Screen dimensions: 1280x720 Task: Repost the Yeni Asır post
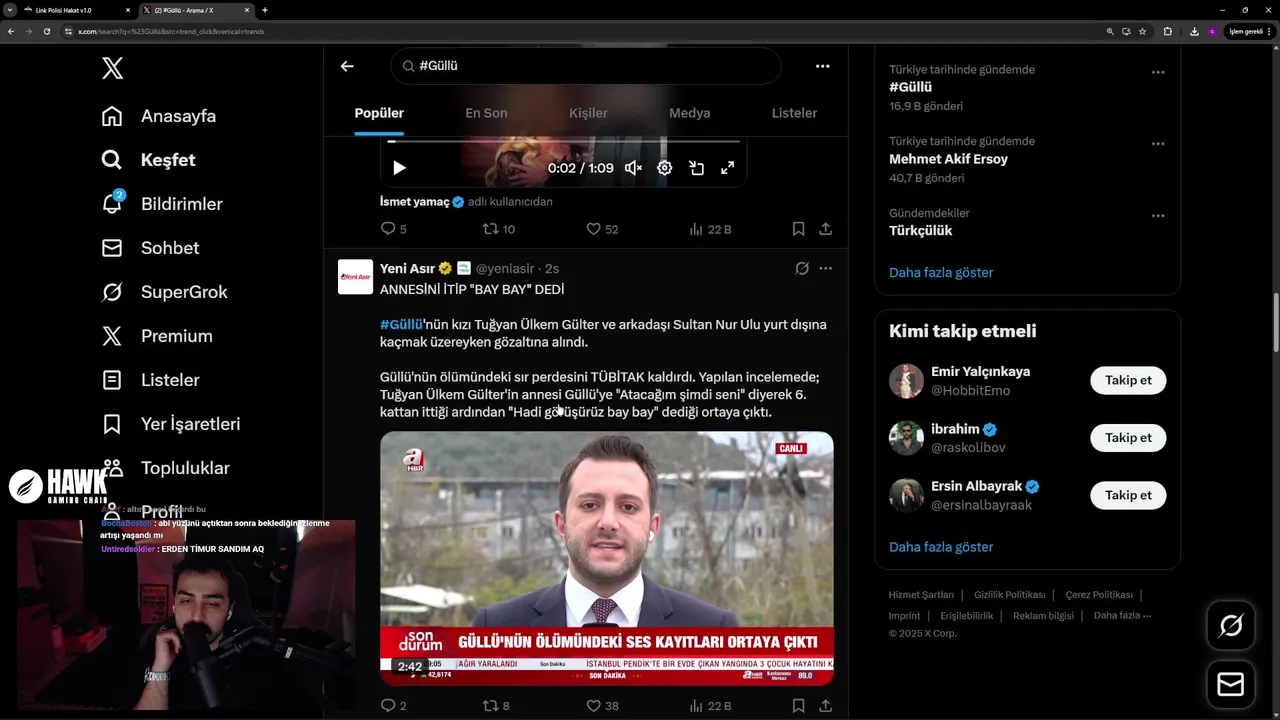click(x=496, y=705)
